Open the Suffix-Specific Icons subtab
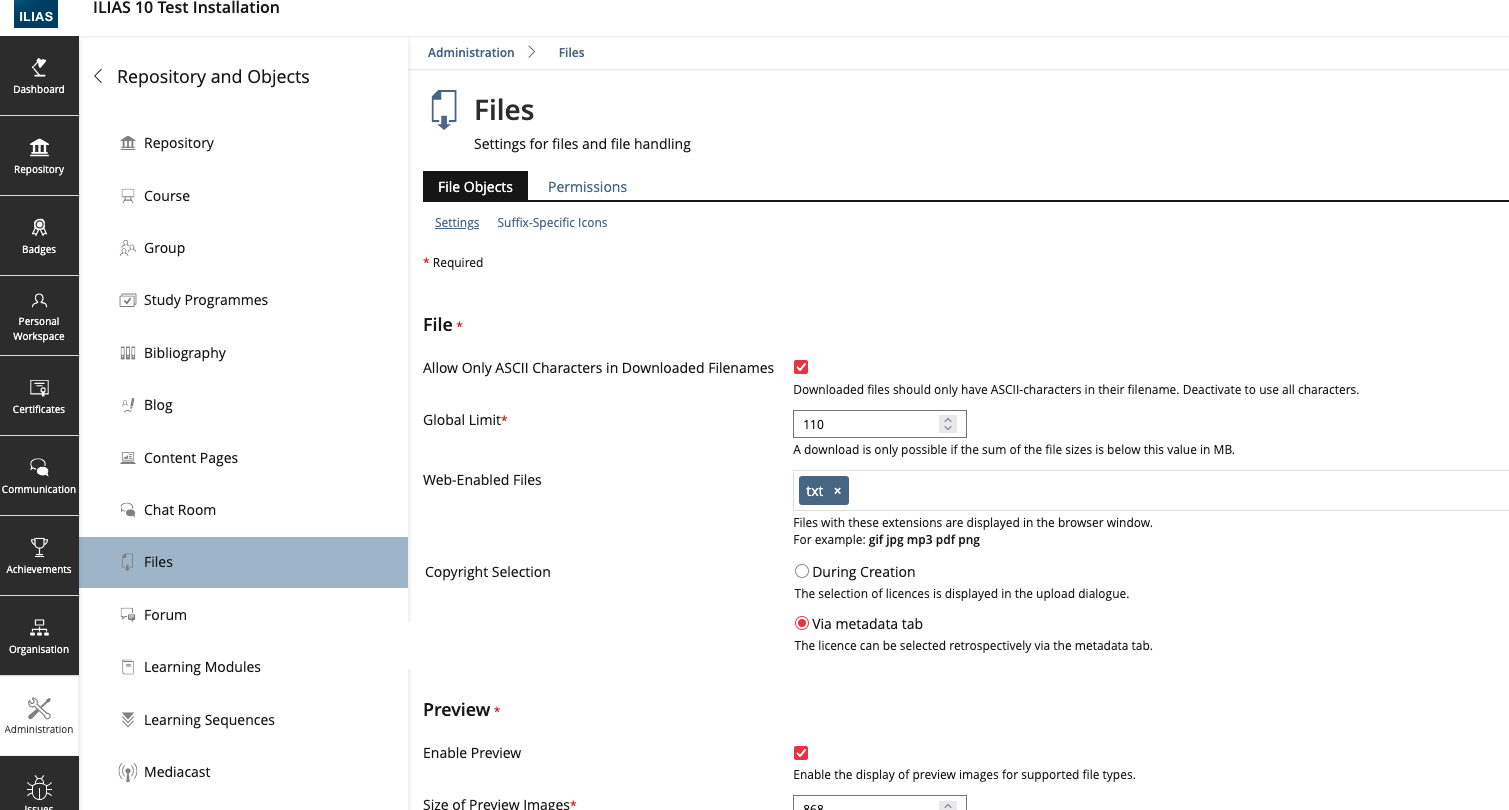 click(552, 223)
